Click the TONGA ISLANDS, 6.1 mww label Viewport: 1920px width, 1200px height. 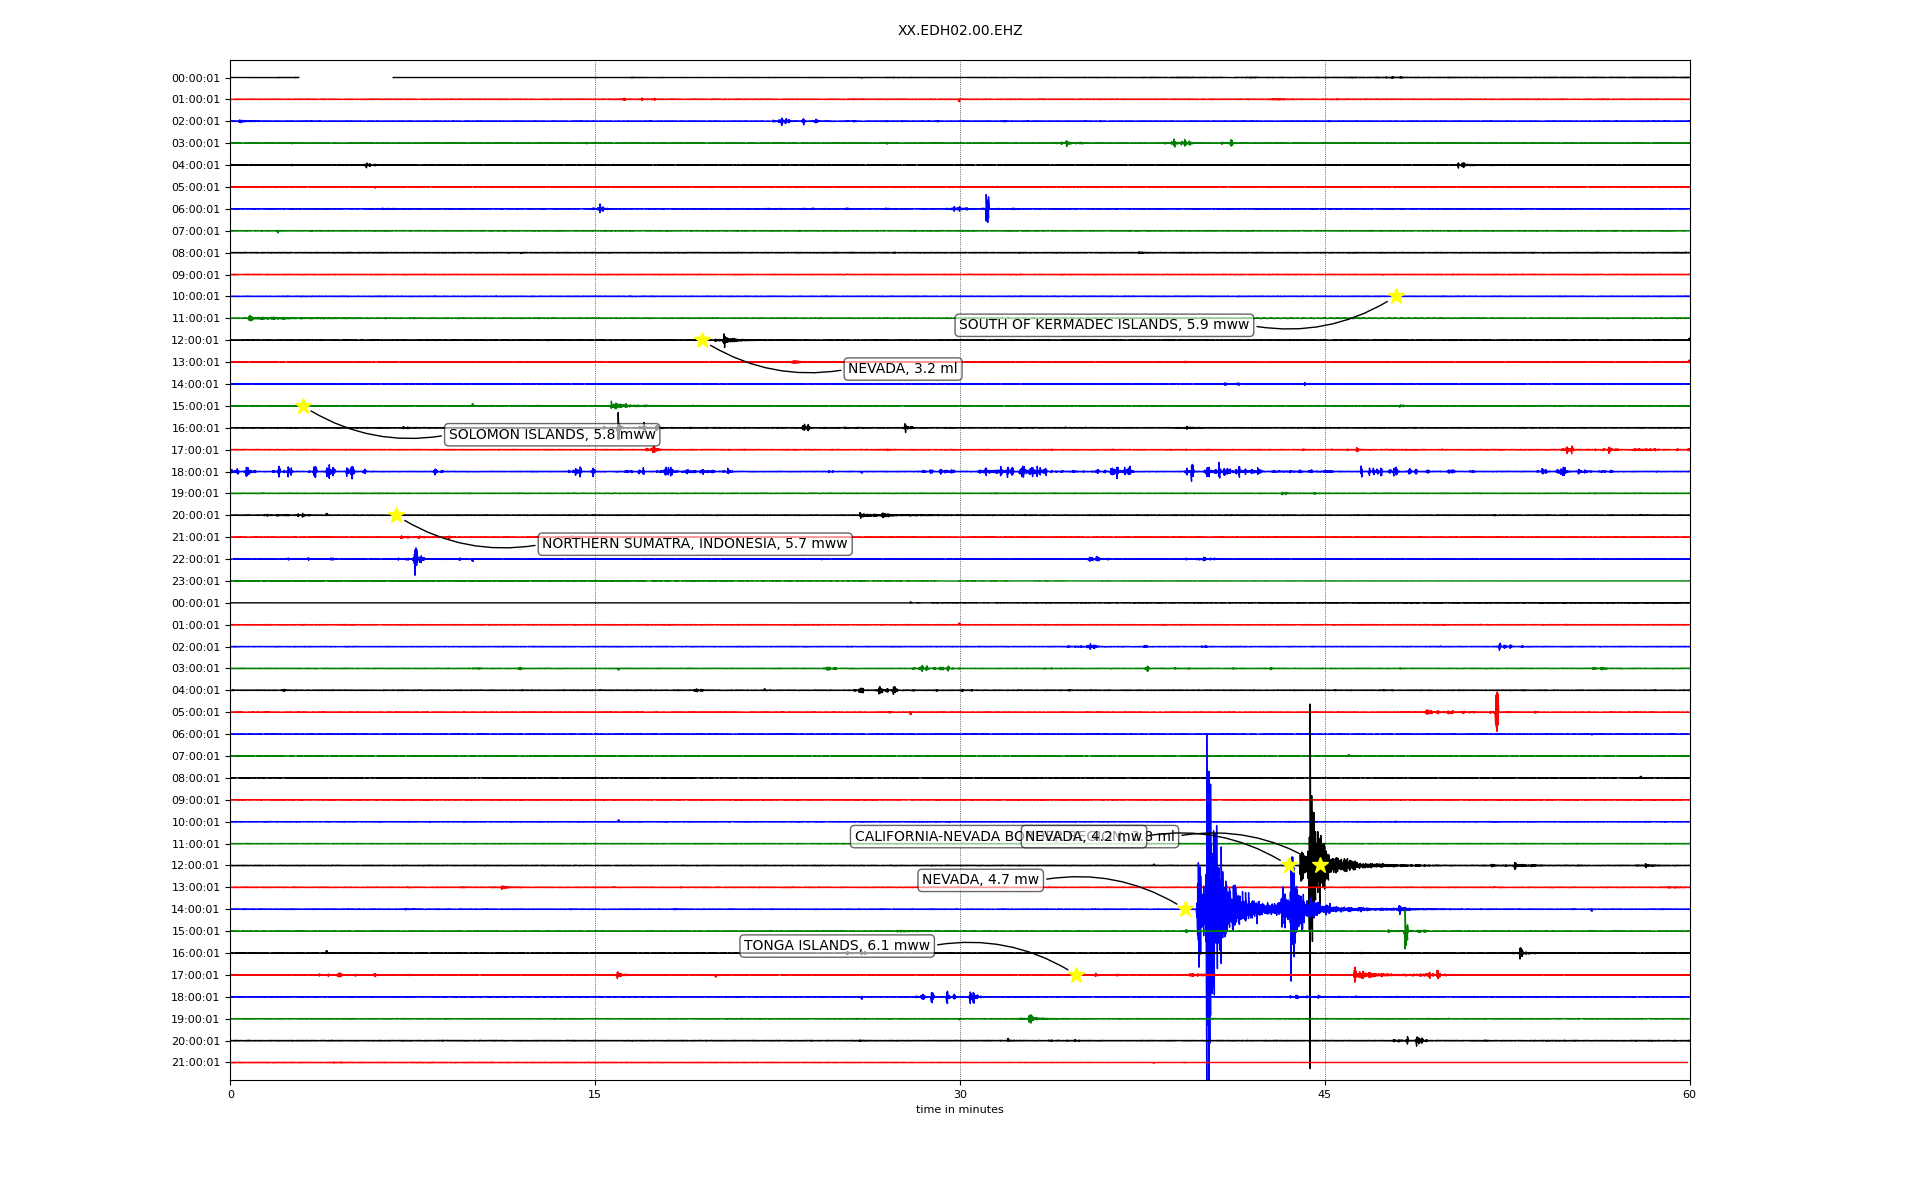click(x=836, y=946)
